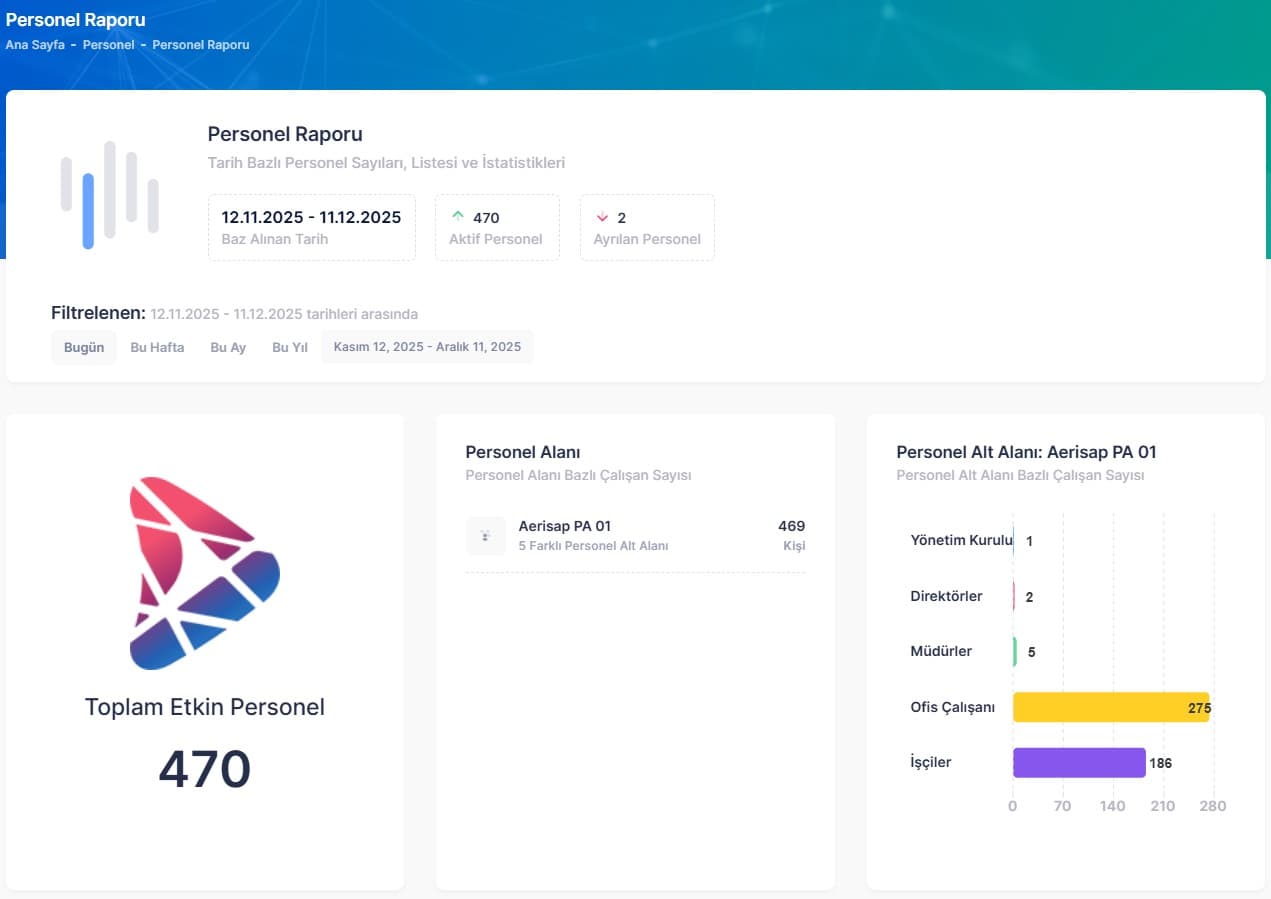Image resolution: width=1271 pixels, height=899 pixels.
Task: Click the 470 total personnel count
Action: [x=204, y=768]
